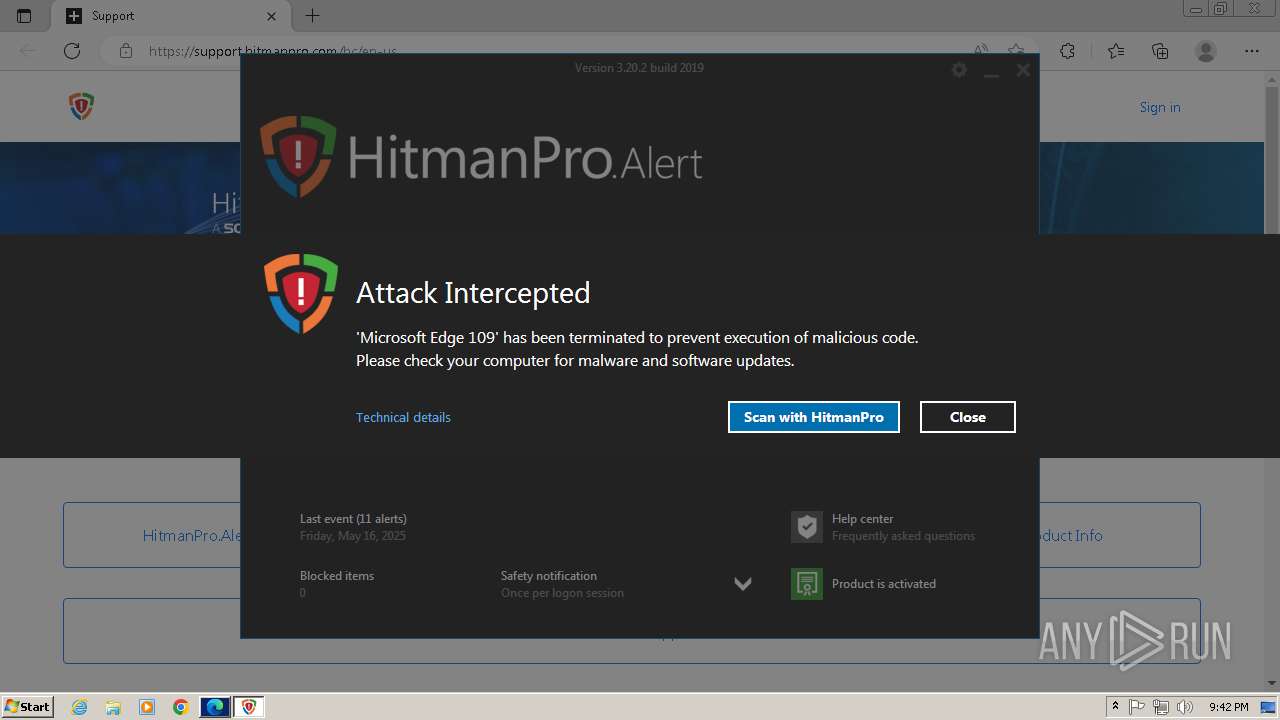Add this page to favorites star
The height and width of the screenshot is (720, 1280).
pyautogui.click(x=1016, y=51)
